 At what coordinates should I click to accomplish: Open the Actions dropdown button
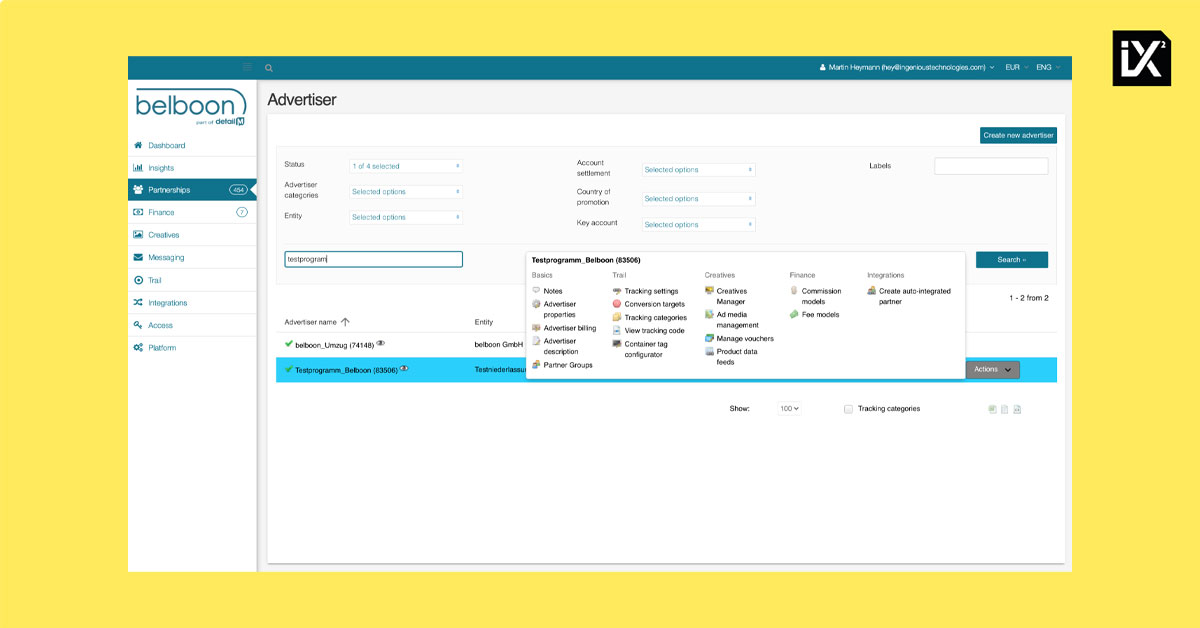[x=992, y=369]
